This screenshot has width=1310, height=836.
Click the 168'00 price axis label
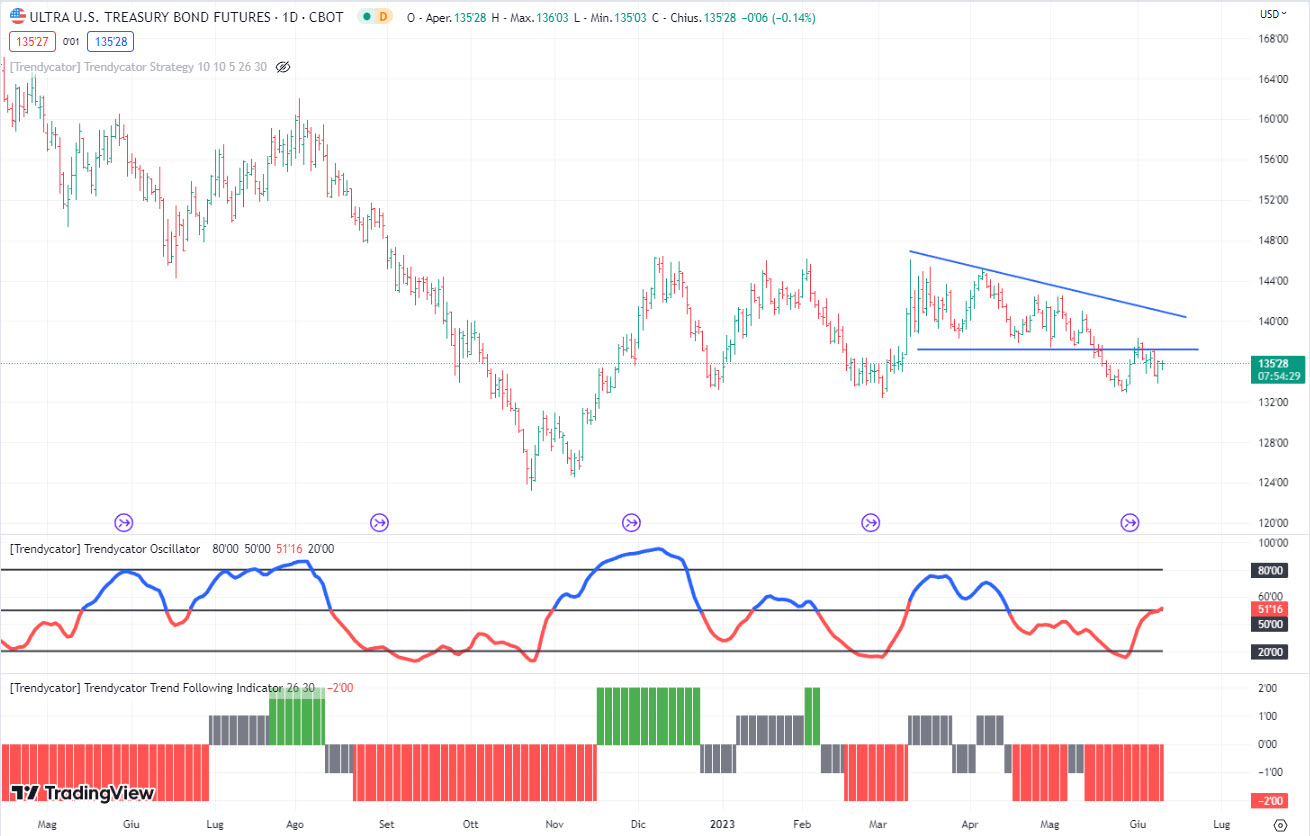1273,39
